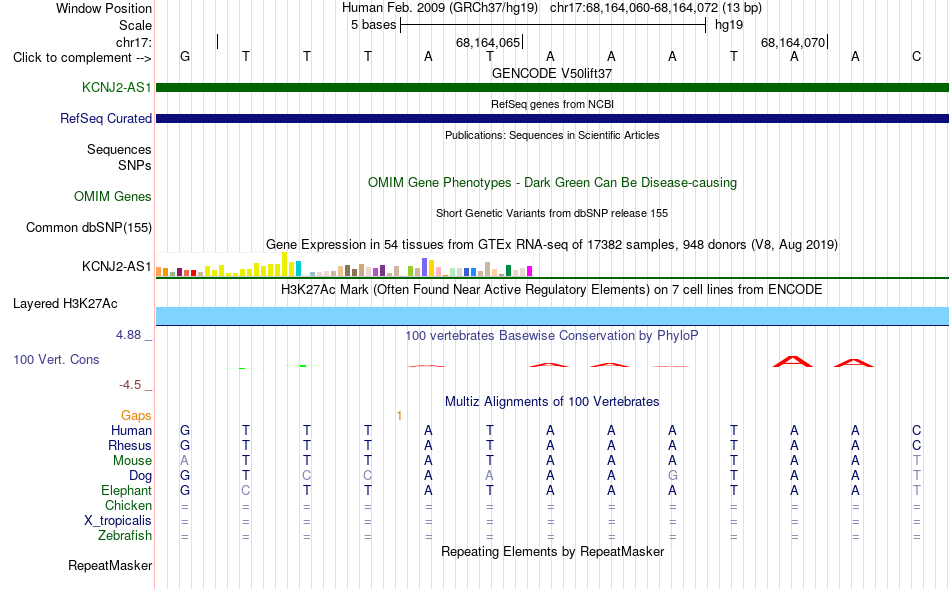The height and width of the screenshot is (589, 950).
Task: Click 'Repeating Elements by RepeatMasker' title
Action: (x=552, y=551)
